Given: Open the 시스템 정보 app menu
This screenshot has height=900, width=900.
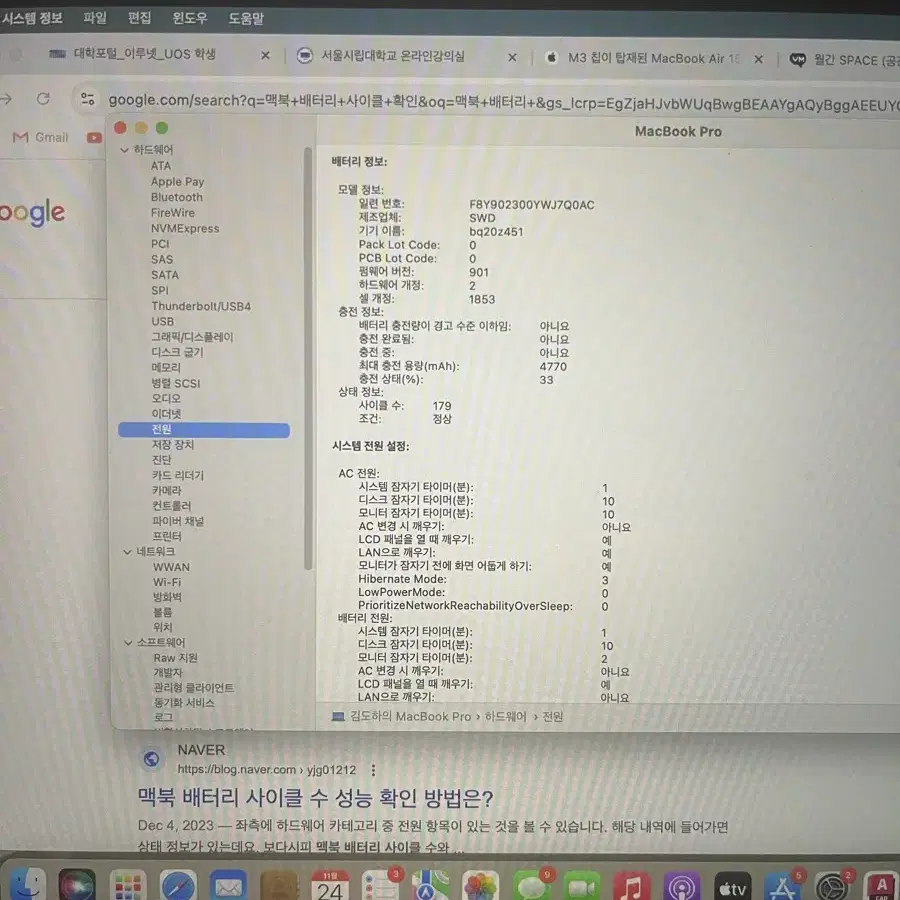Looking at the screenshot, I should coord(32,18).
